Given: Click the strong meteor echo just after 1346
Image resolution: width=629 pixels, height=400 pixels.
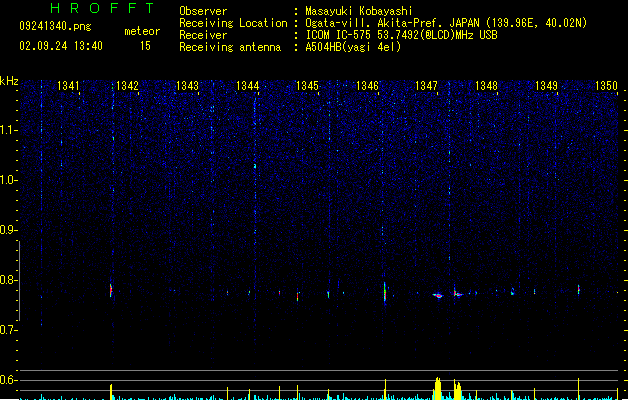Looking at the screenshot, I should click(385, 292).
